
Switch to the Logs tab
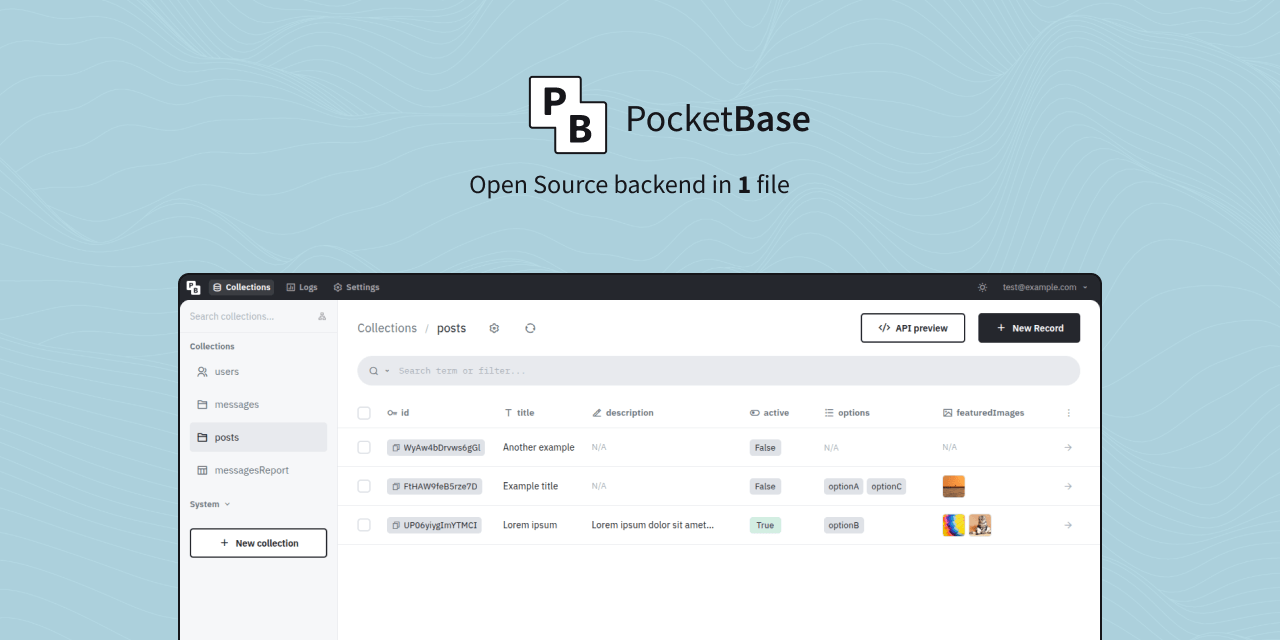tap(302, 287)
